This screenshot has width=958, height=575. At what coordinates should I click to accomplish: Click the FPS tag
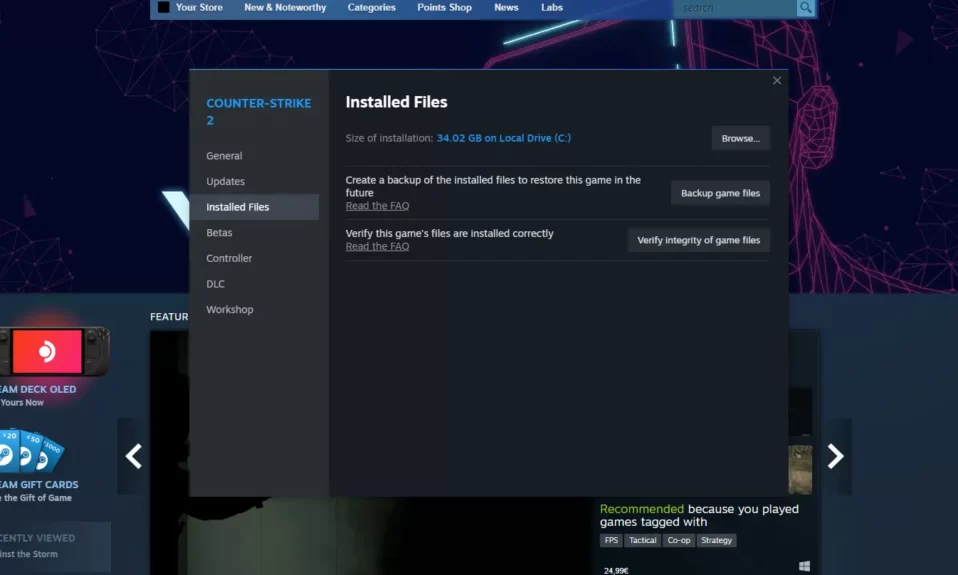[611, 540]
